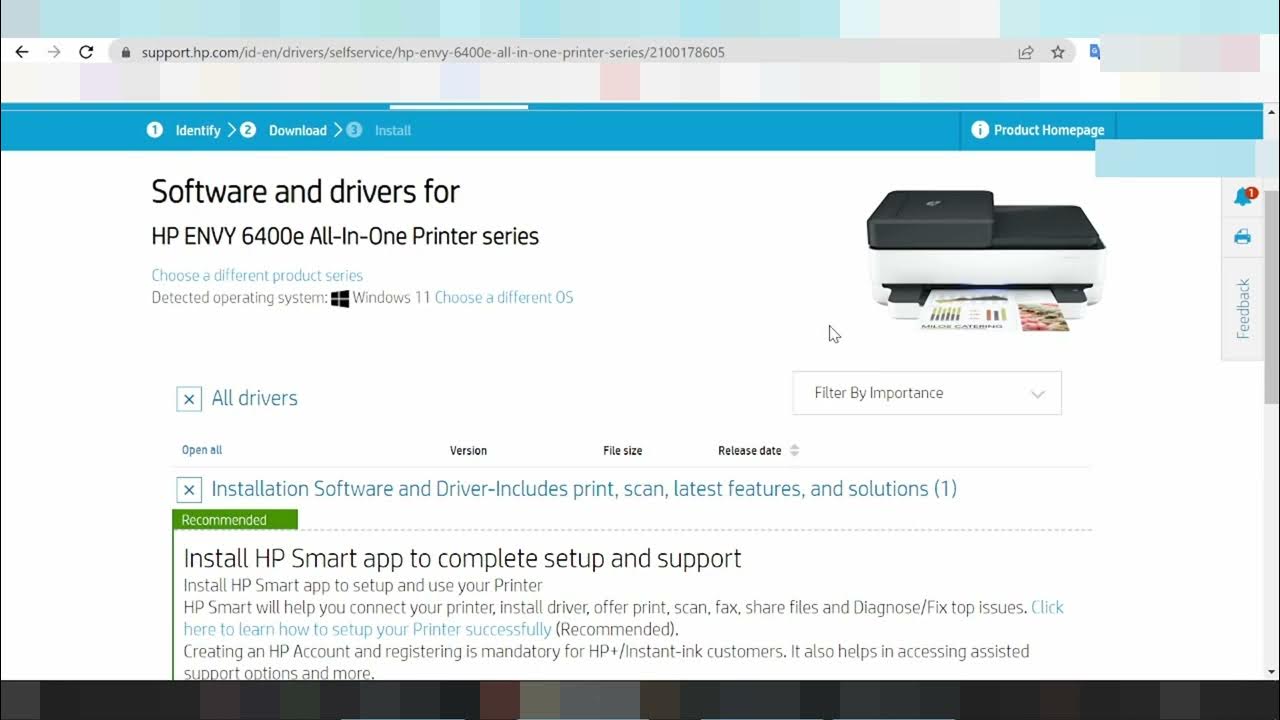
Task: Share this page via share icon
Action: pos(1026,52)
